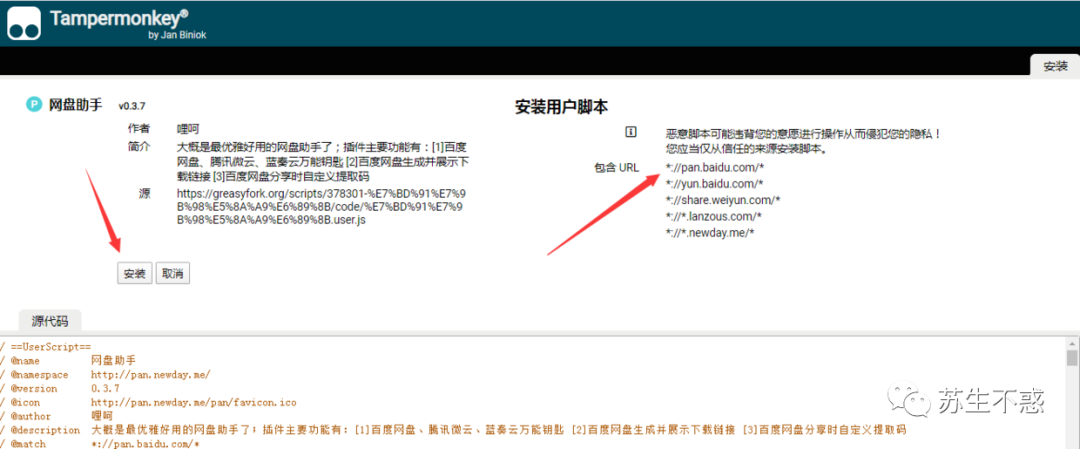Click the Tampermonkey title text
Image resolution: width=1080 pixels, height=449 pixels.
coord(119,17)
